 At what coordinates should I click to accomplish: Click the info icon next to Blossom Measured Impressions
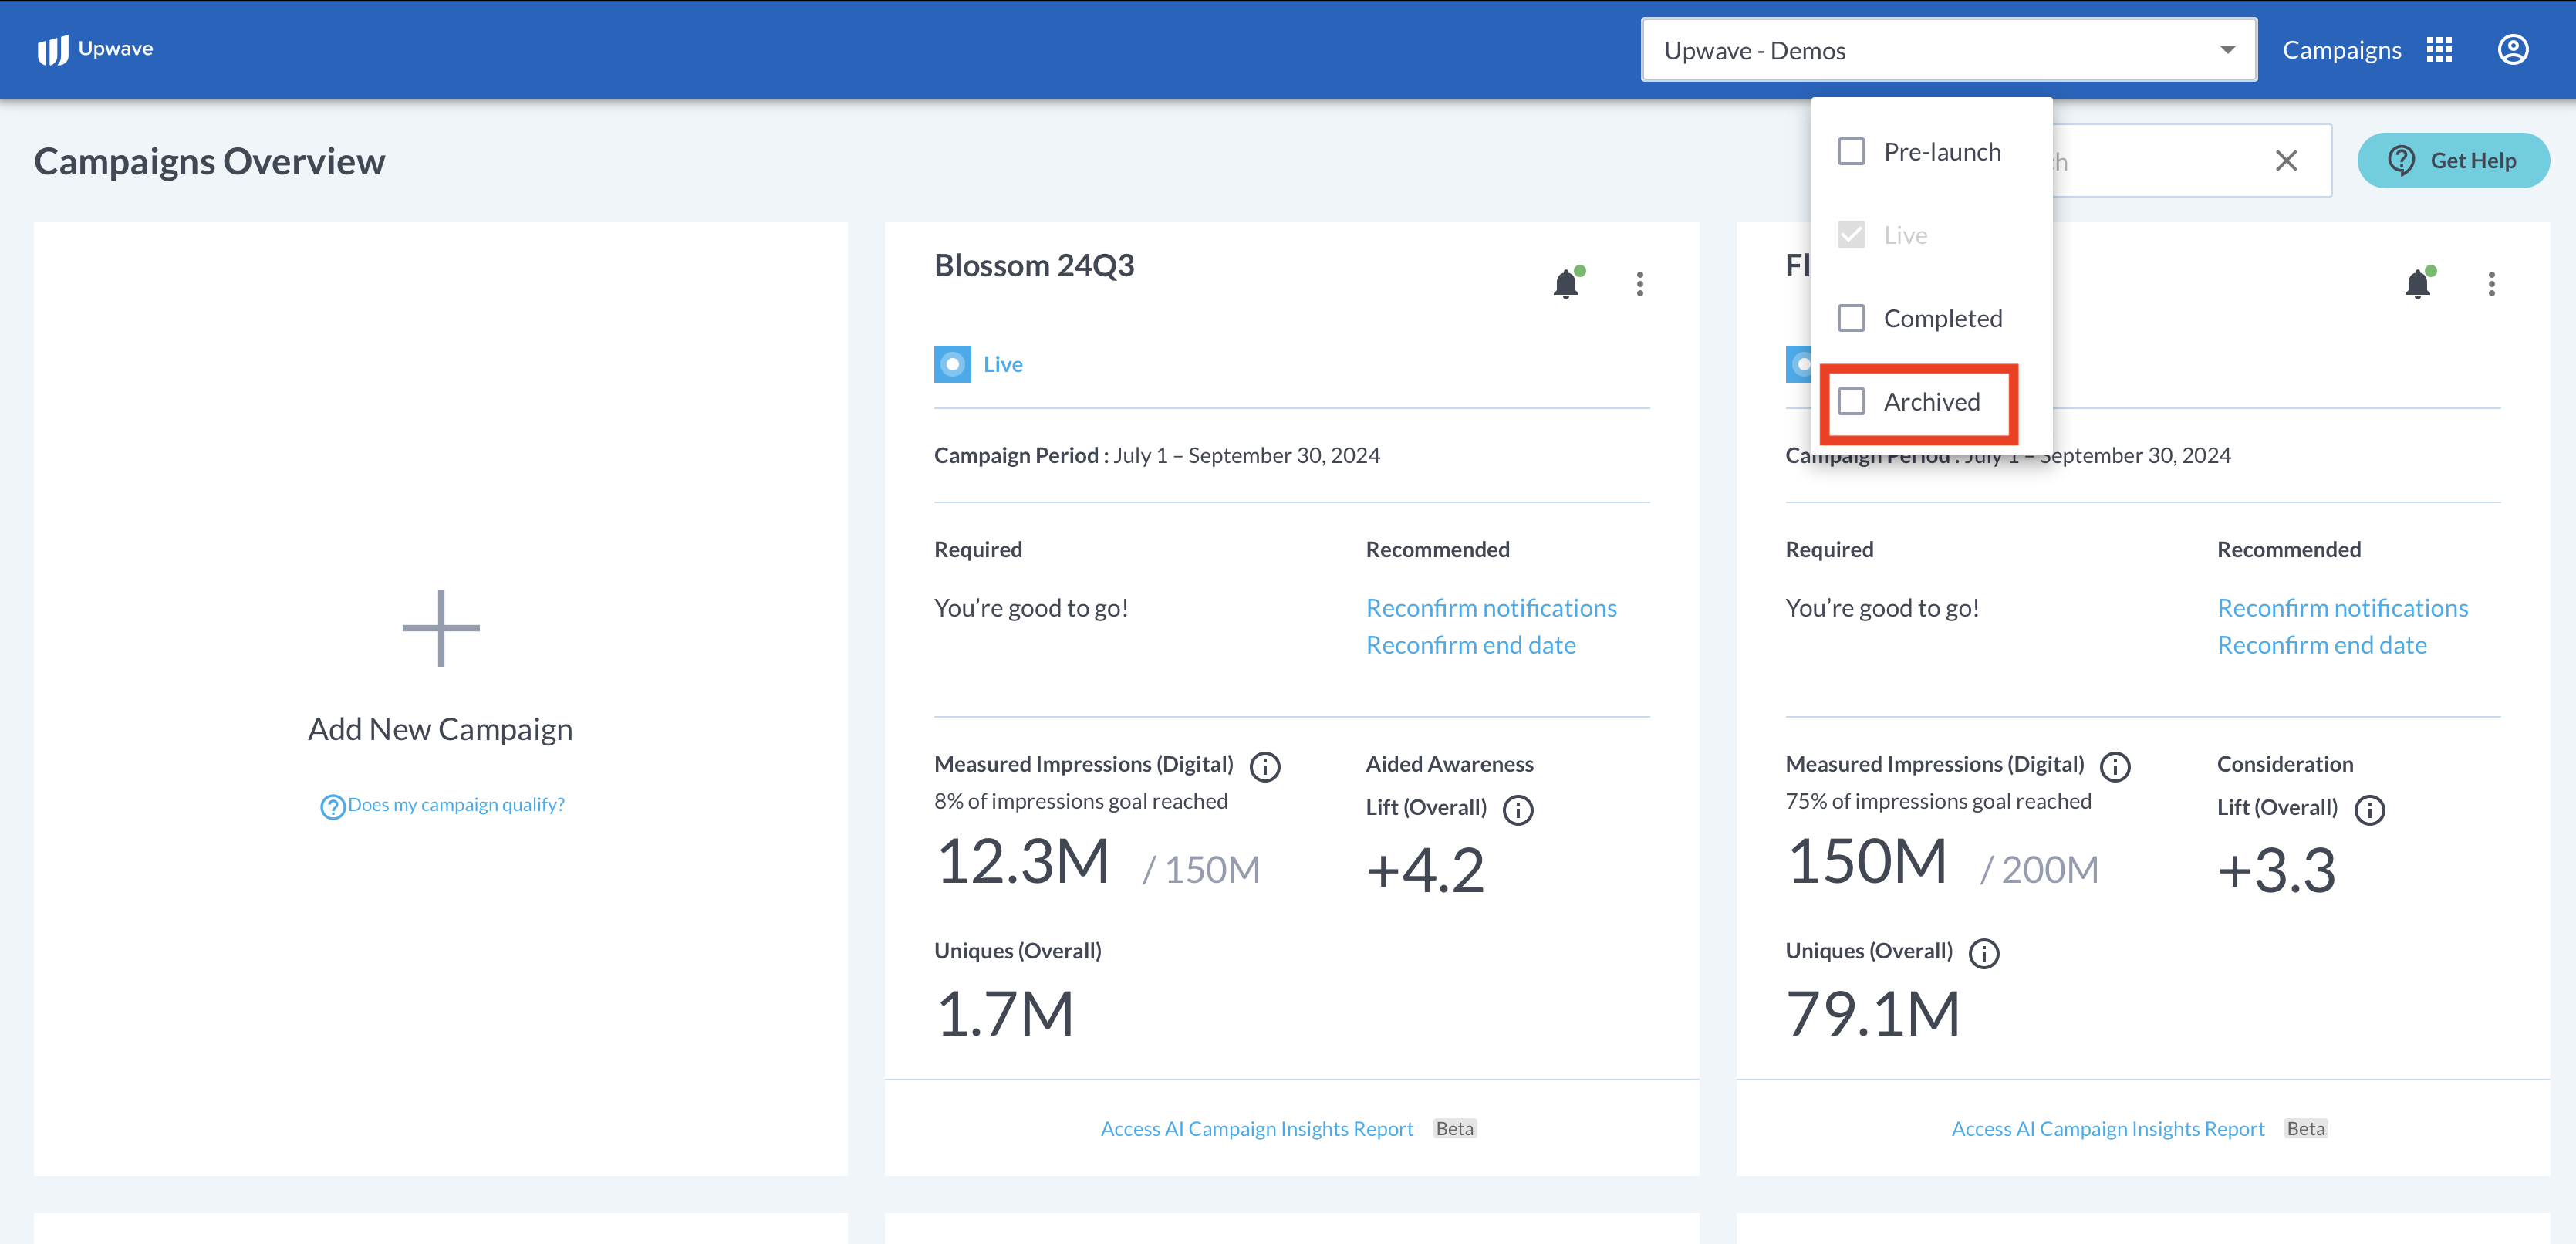click(1265, 767)
